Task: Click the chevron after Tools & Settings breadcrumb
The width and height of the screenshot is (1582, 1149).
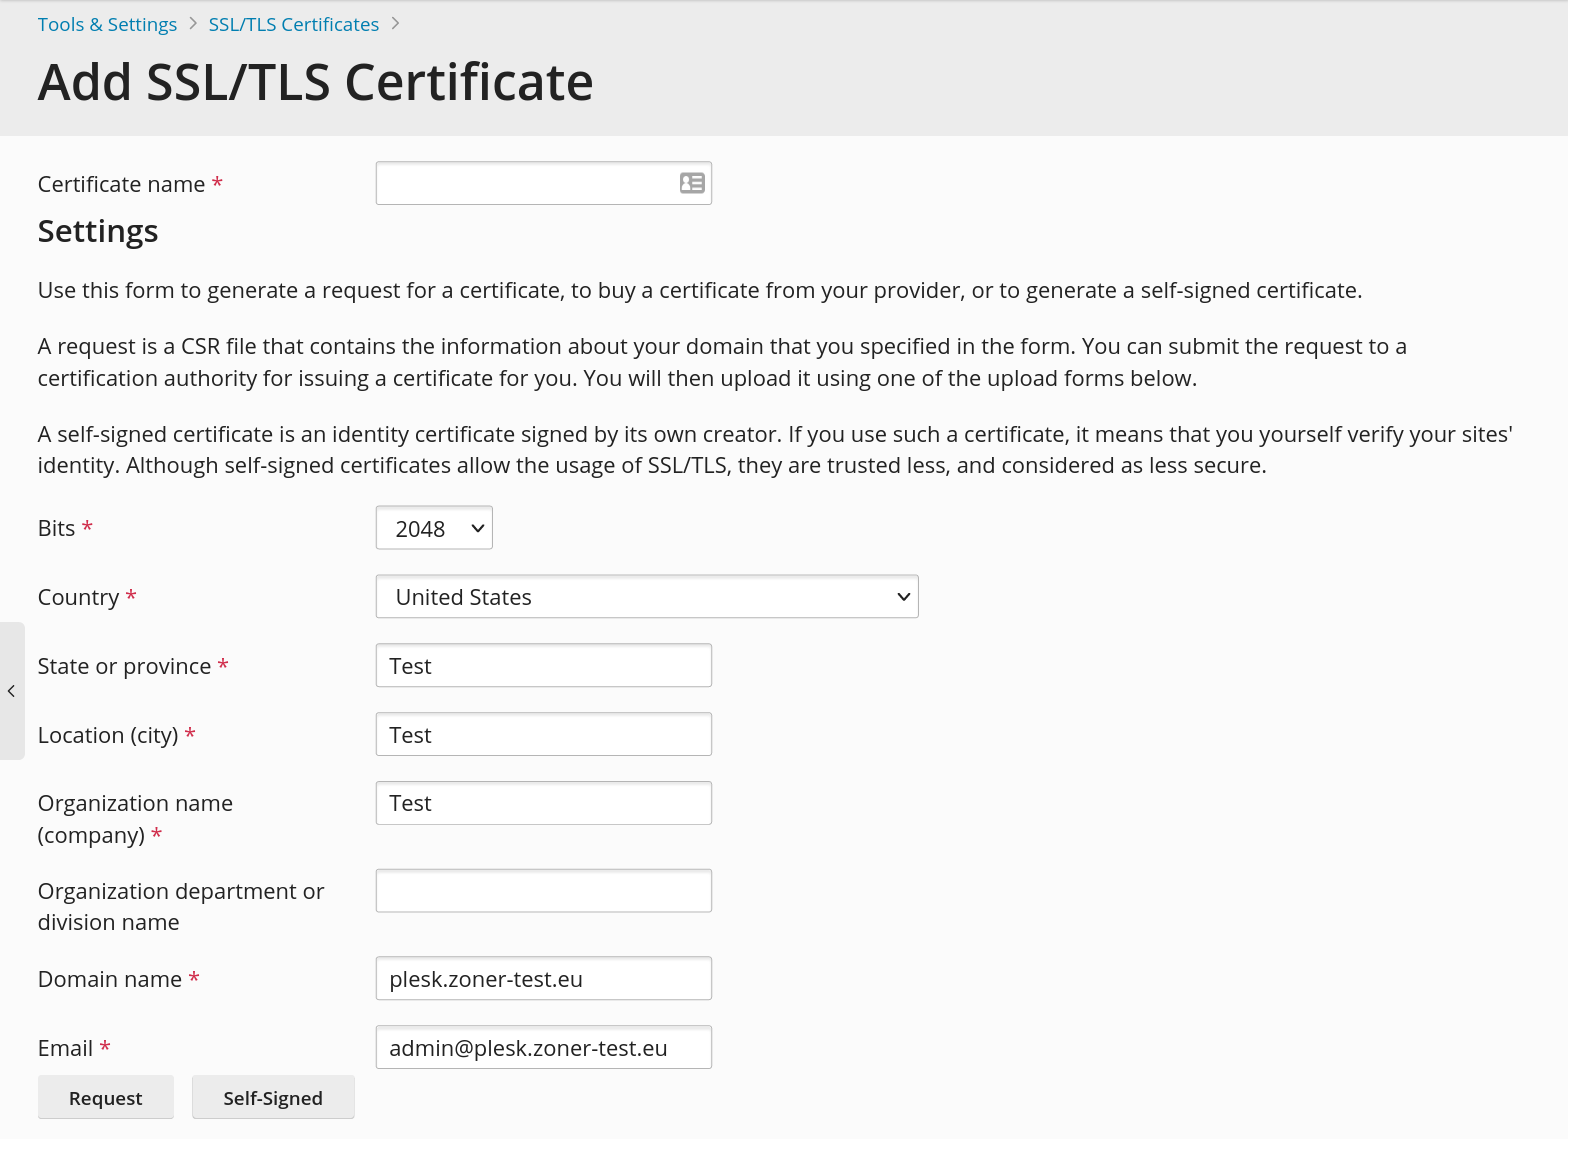Action: (193, 24)
